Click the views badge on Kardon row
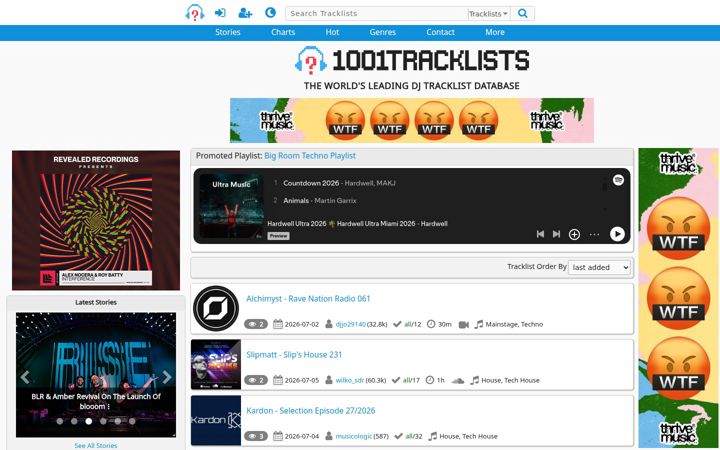The image size is (720, 450). coord(256,436)
